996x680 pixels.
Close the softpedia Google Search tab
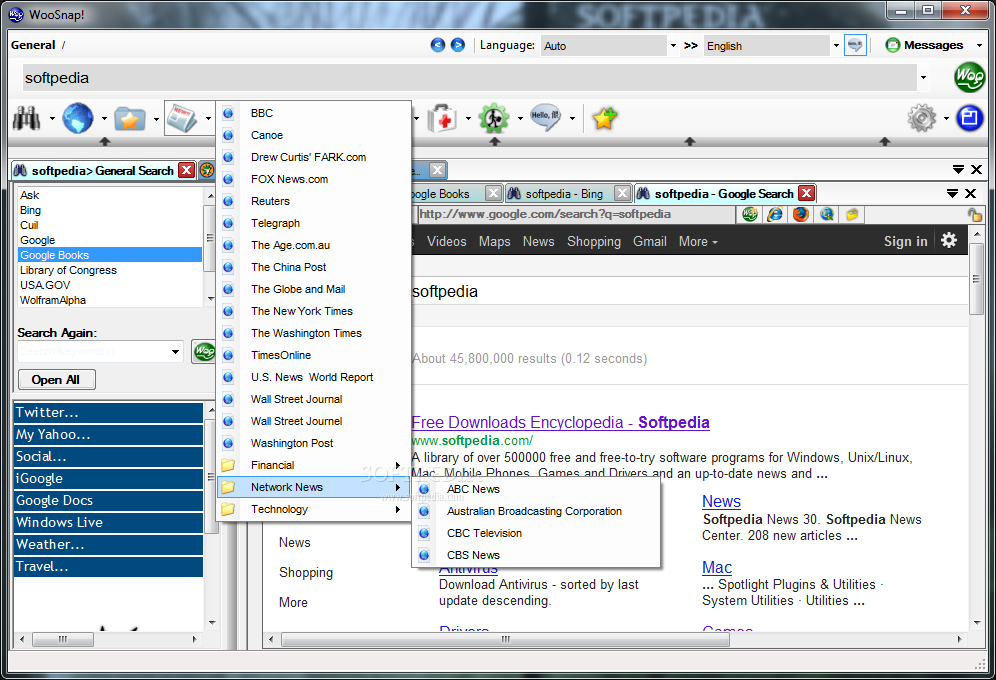coord(806,194)
